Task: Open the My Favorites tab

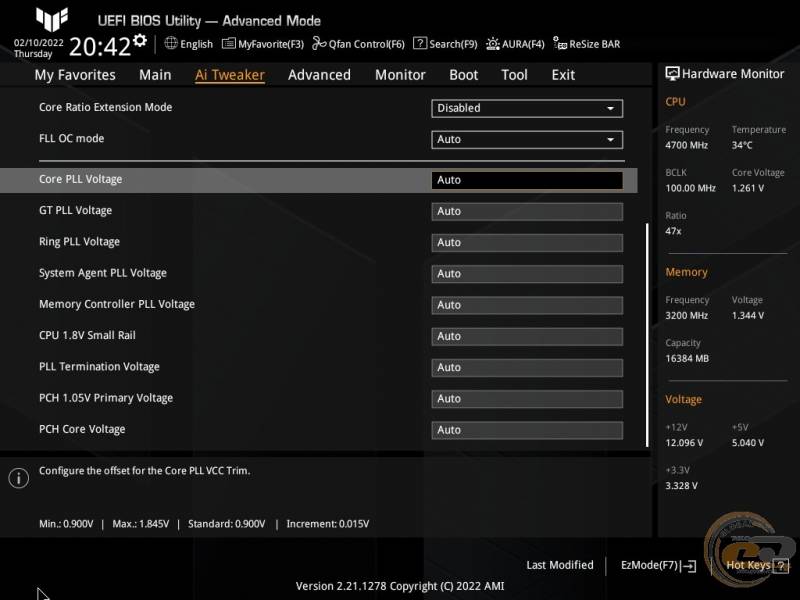Action: 75,75
